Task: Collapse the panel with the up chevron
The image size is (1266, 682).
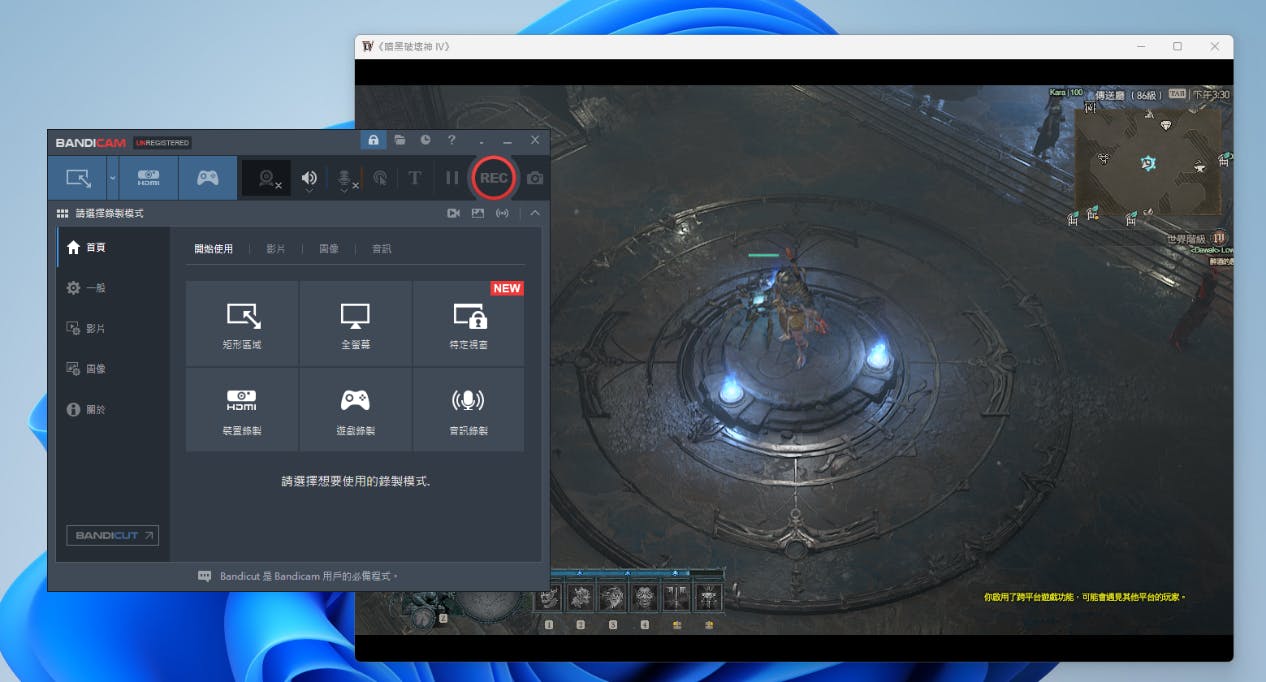Action: tap(535, 213)
